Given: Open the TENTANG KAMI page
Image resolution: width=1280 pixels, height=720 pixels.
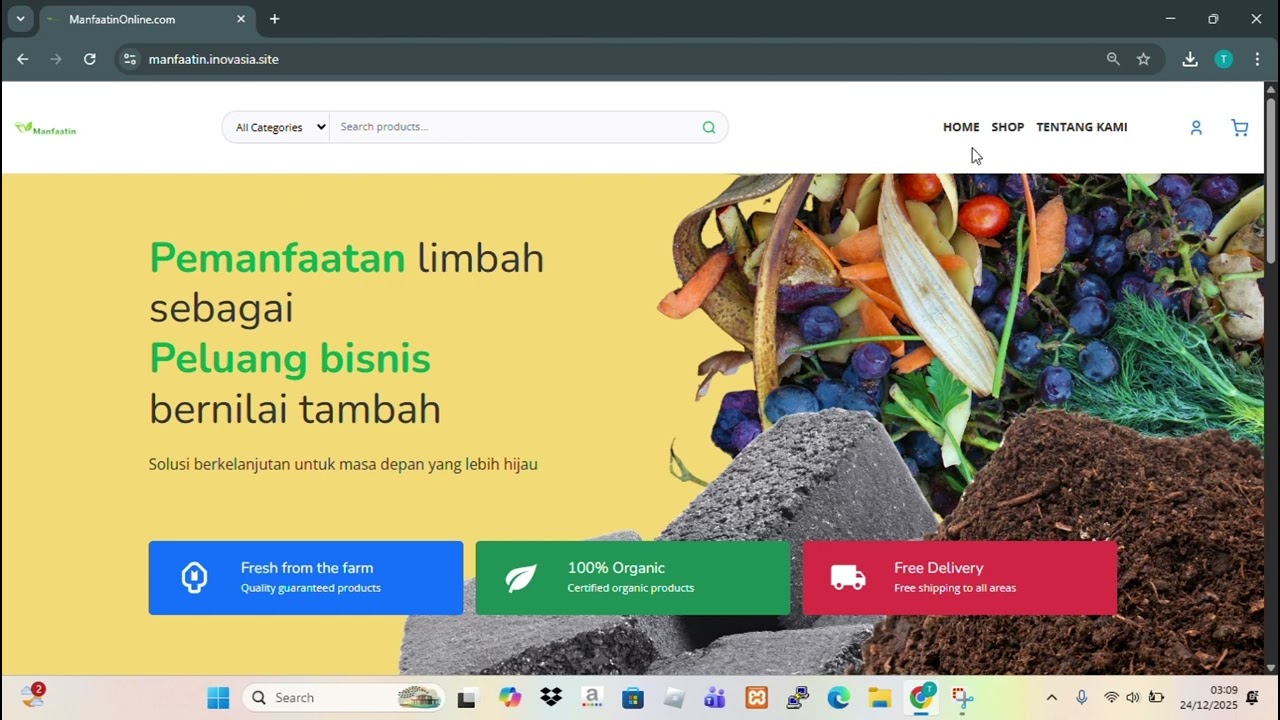Looking at the screenshot, I should [1082, 127].
